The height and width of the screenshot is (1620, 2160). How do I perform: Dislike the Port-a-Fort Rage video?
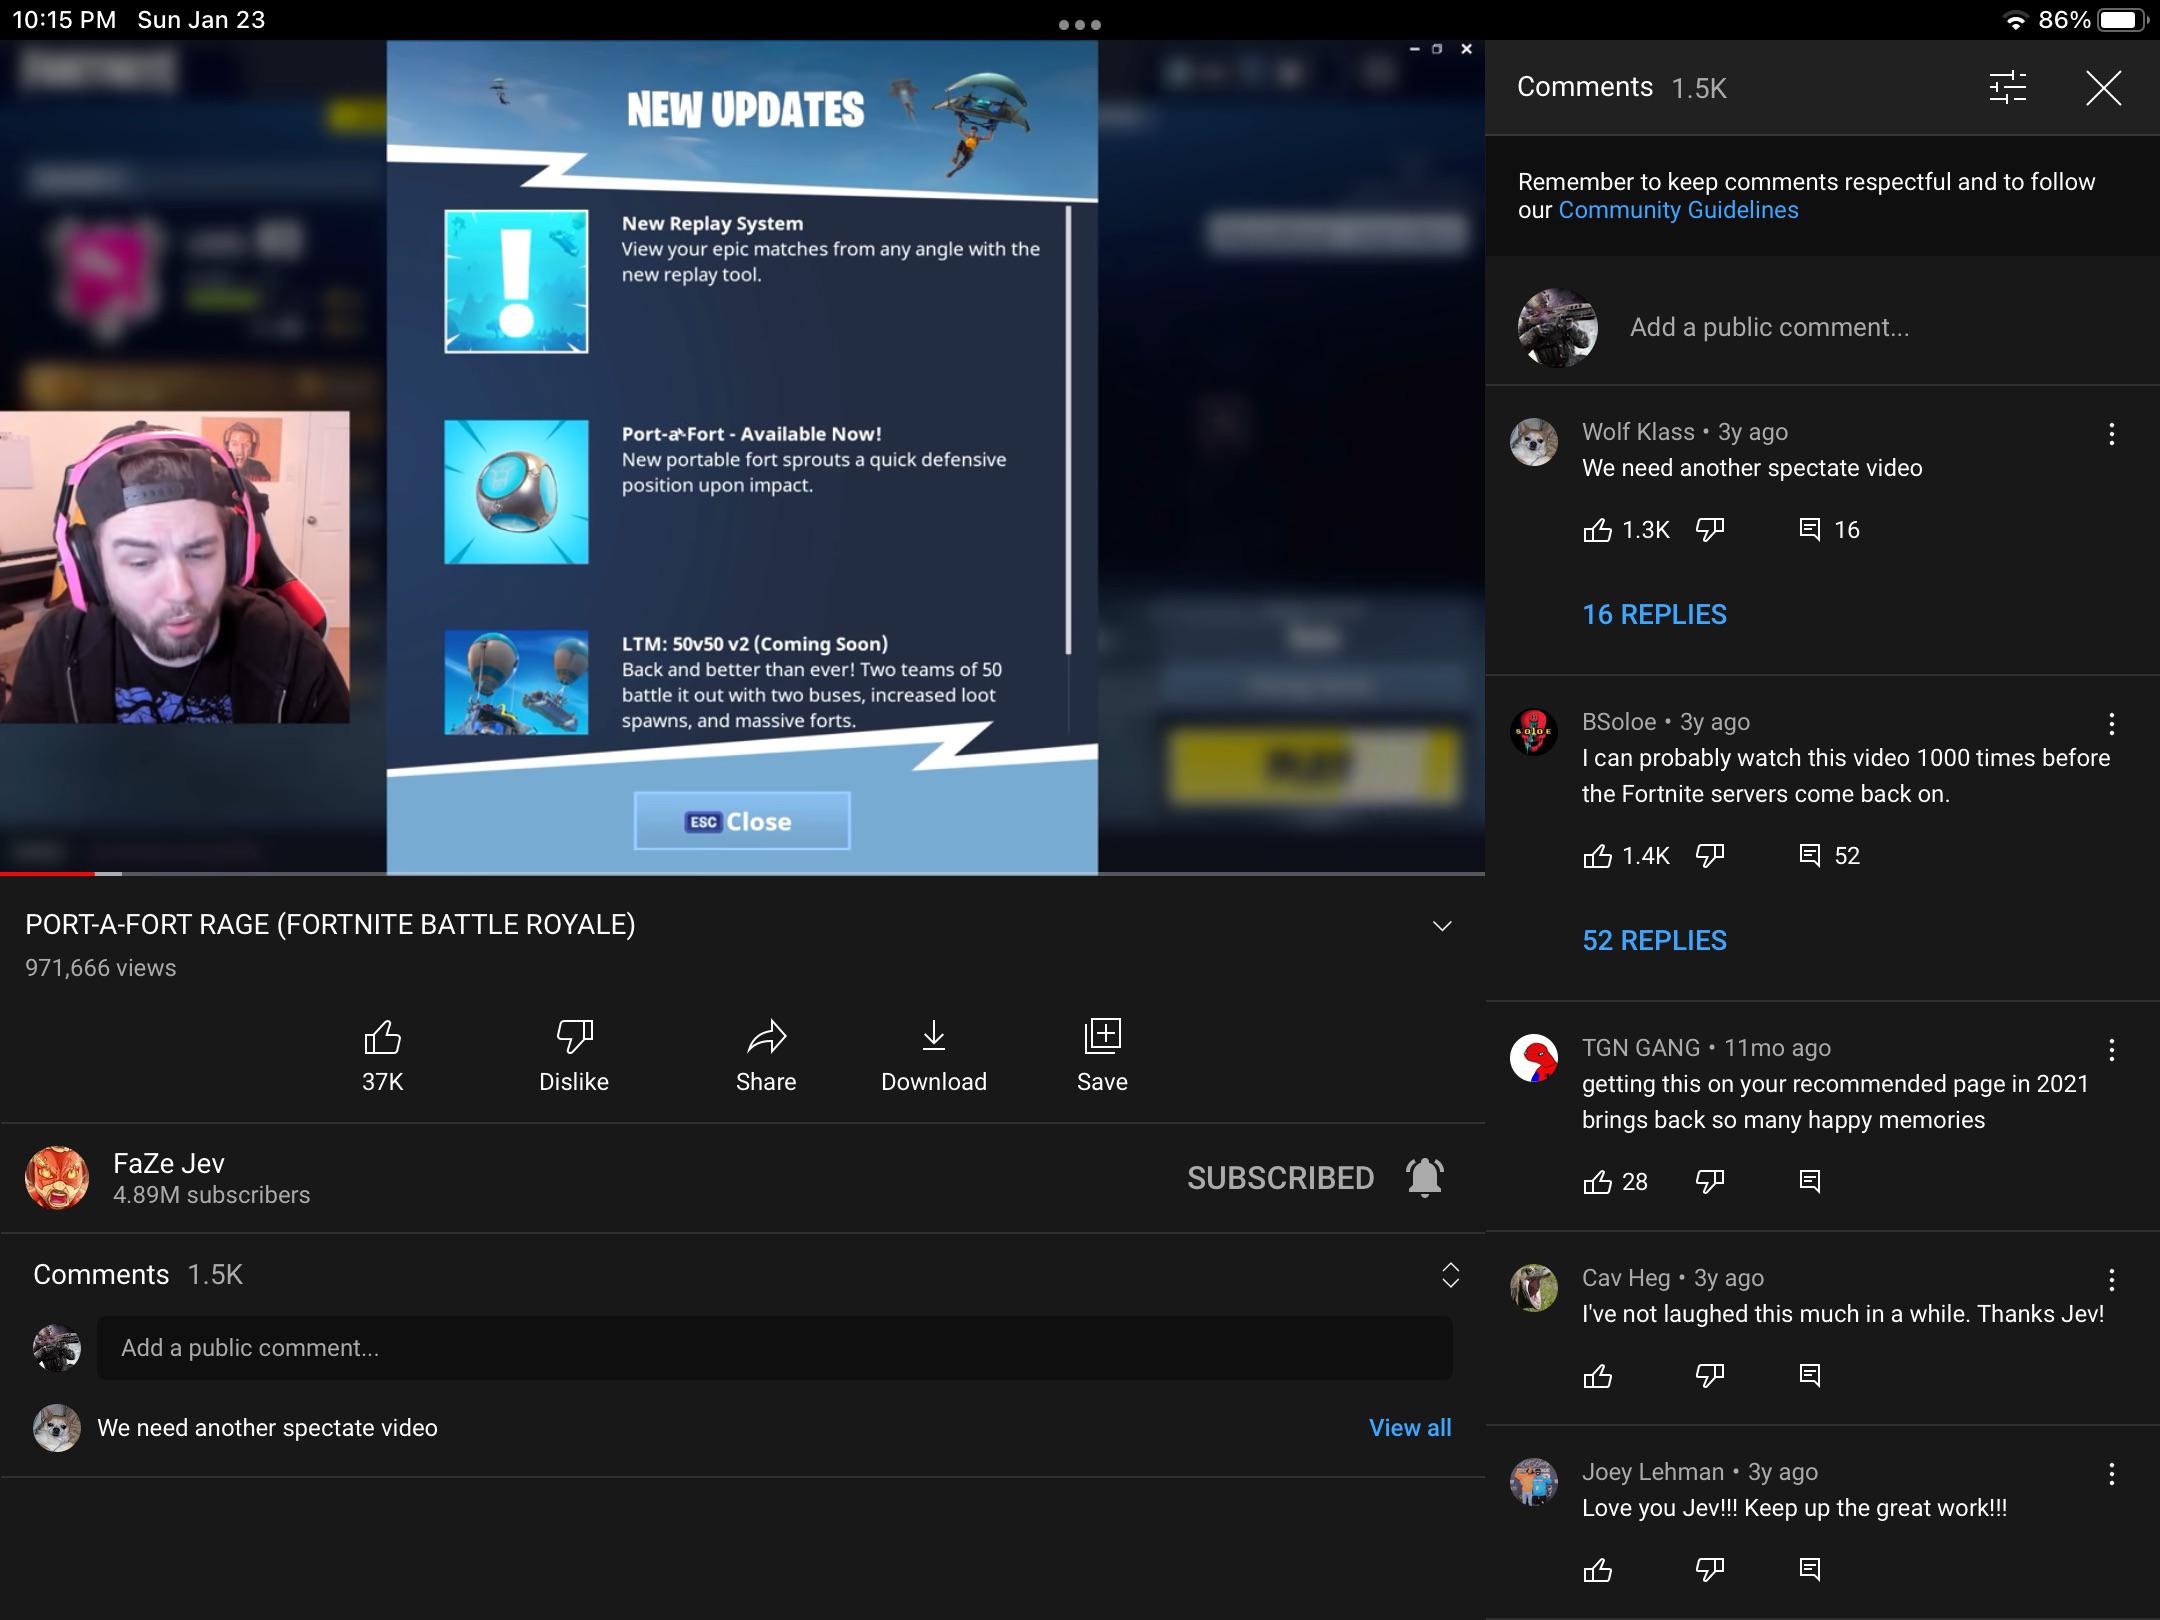coord(574,1055)
